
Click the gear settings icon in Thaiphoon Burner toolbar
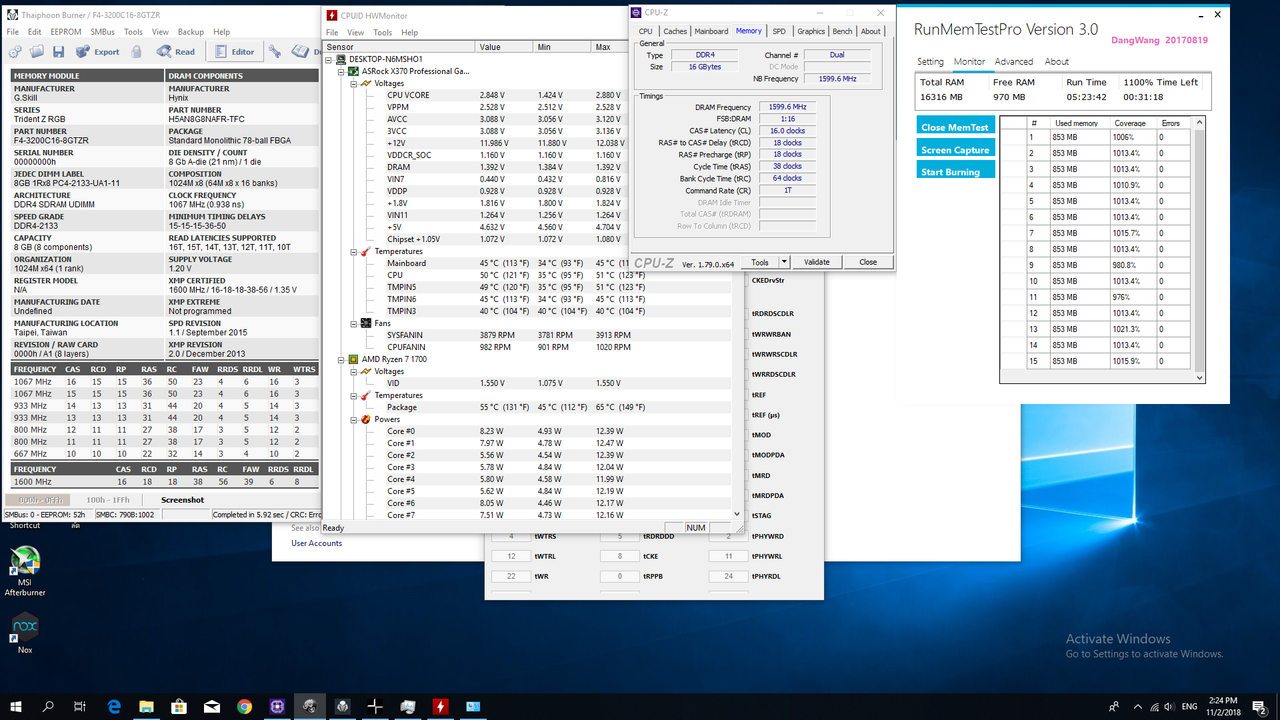pos(15,51)
